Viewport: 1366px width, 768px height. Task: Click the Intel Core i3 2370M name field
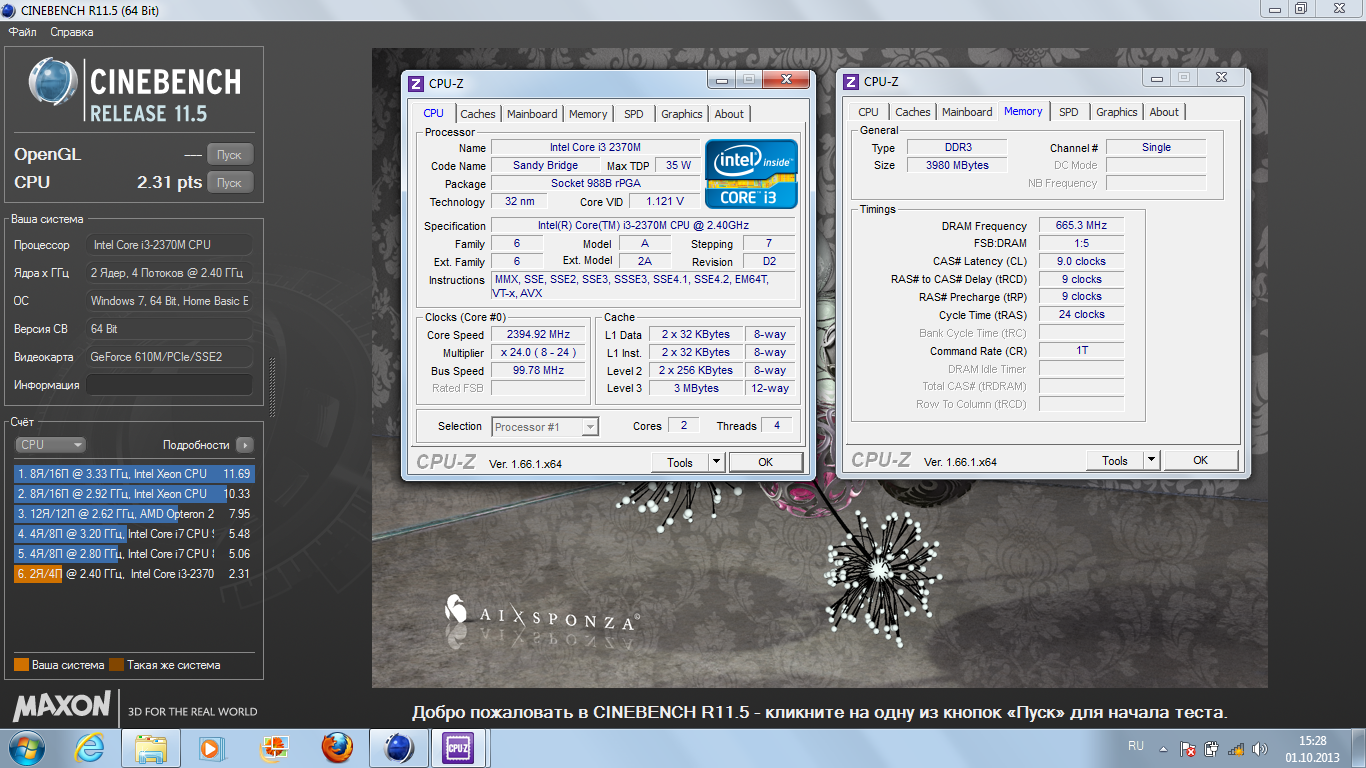pos(594,148)
